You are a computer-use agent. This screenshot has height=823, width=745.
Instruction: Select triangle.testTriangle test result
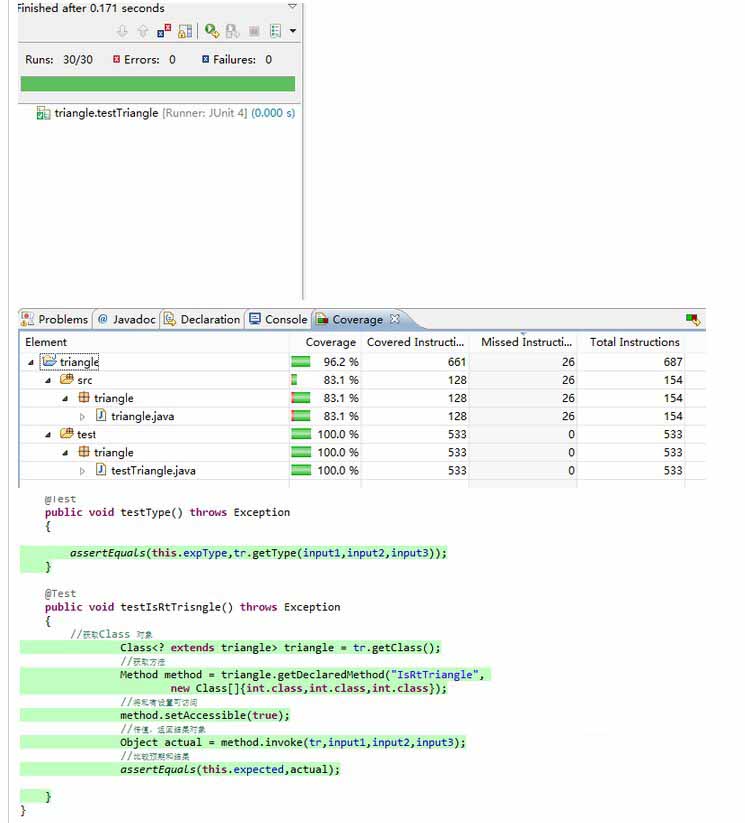[106, 113]
